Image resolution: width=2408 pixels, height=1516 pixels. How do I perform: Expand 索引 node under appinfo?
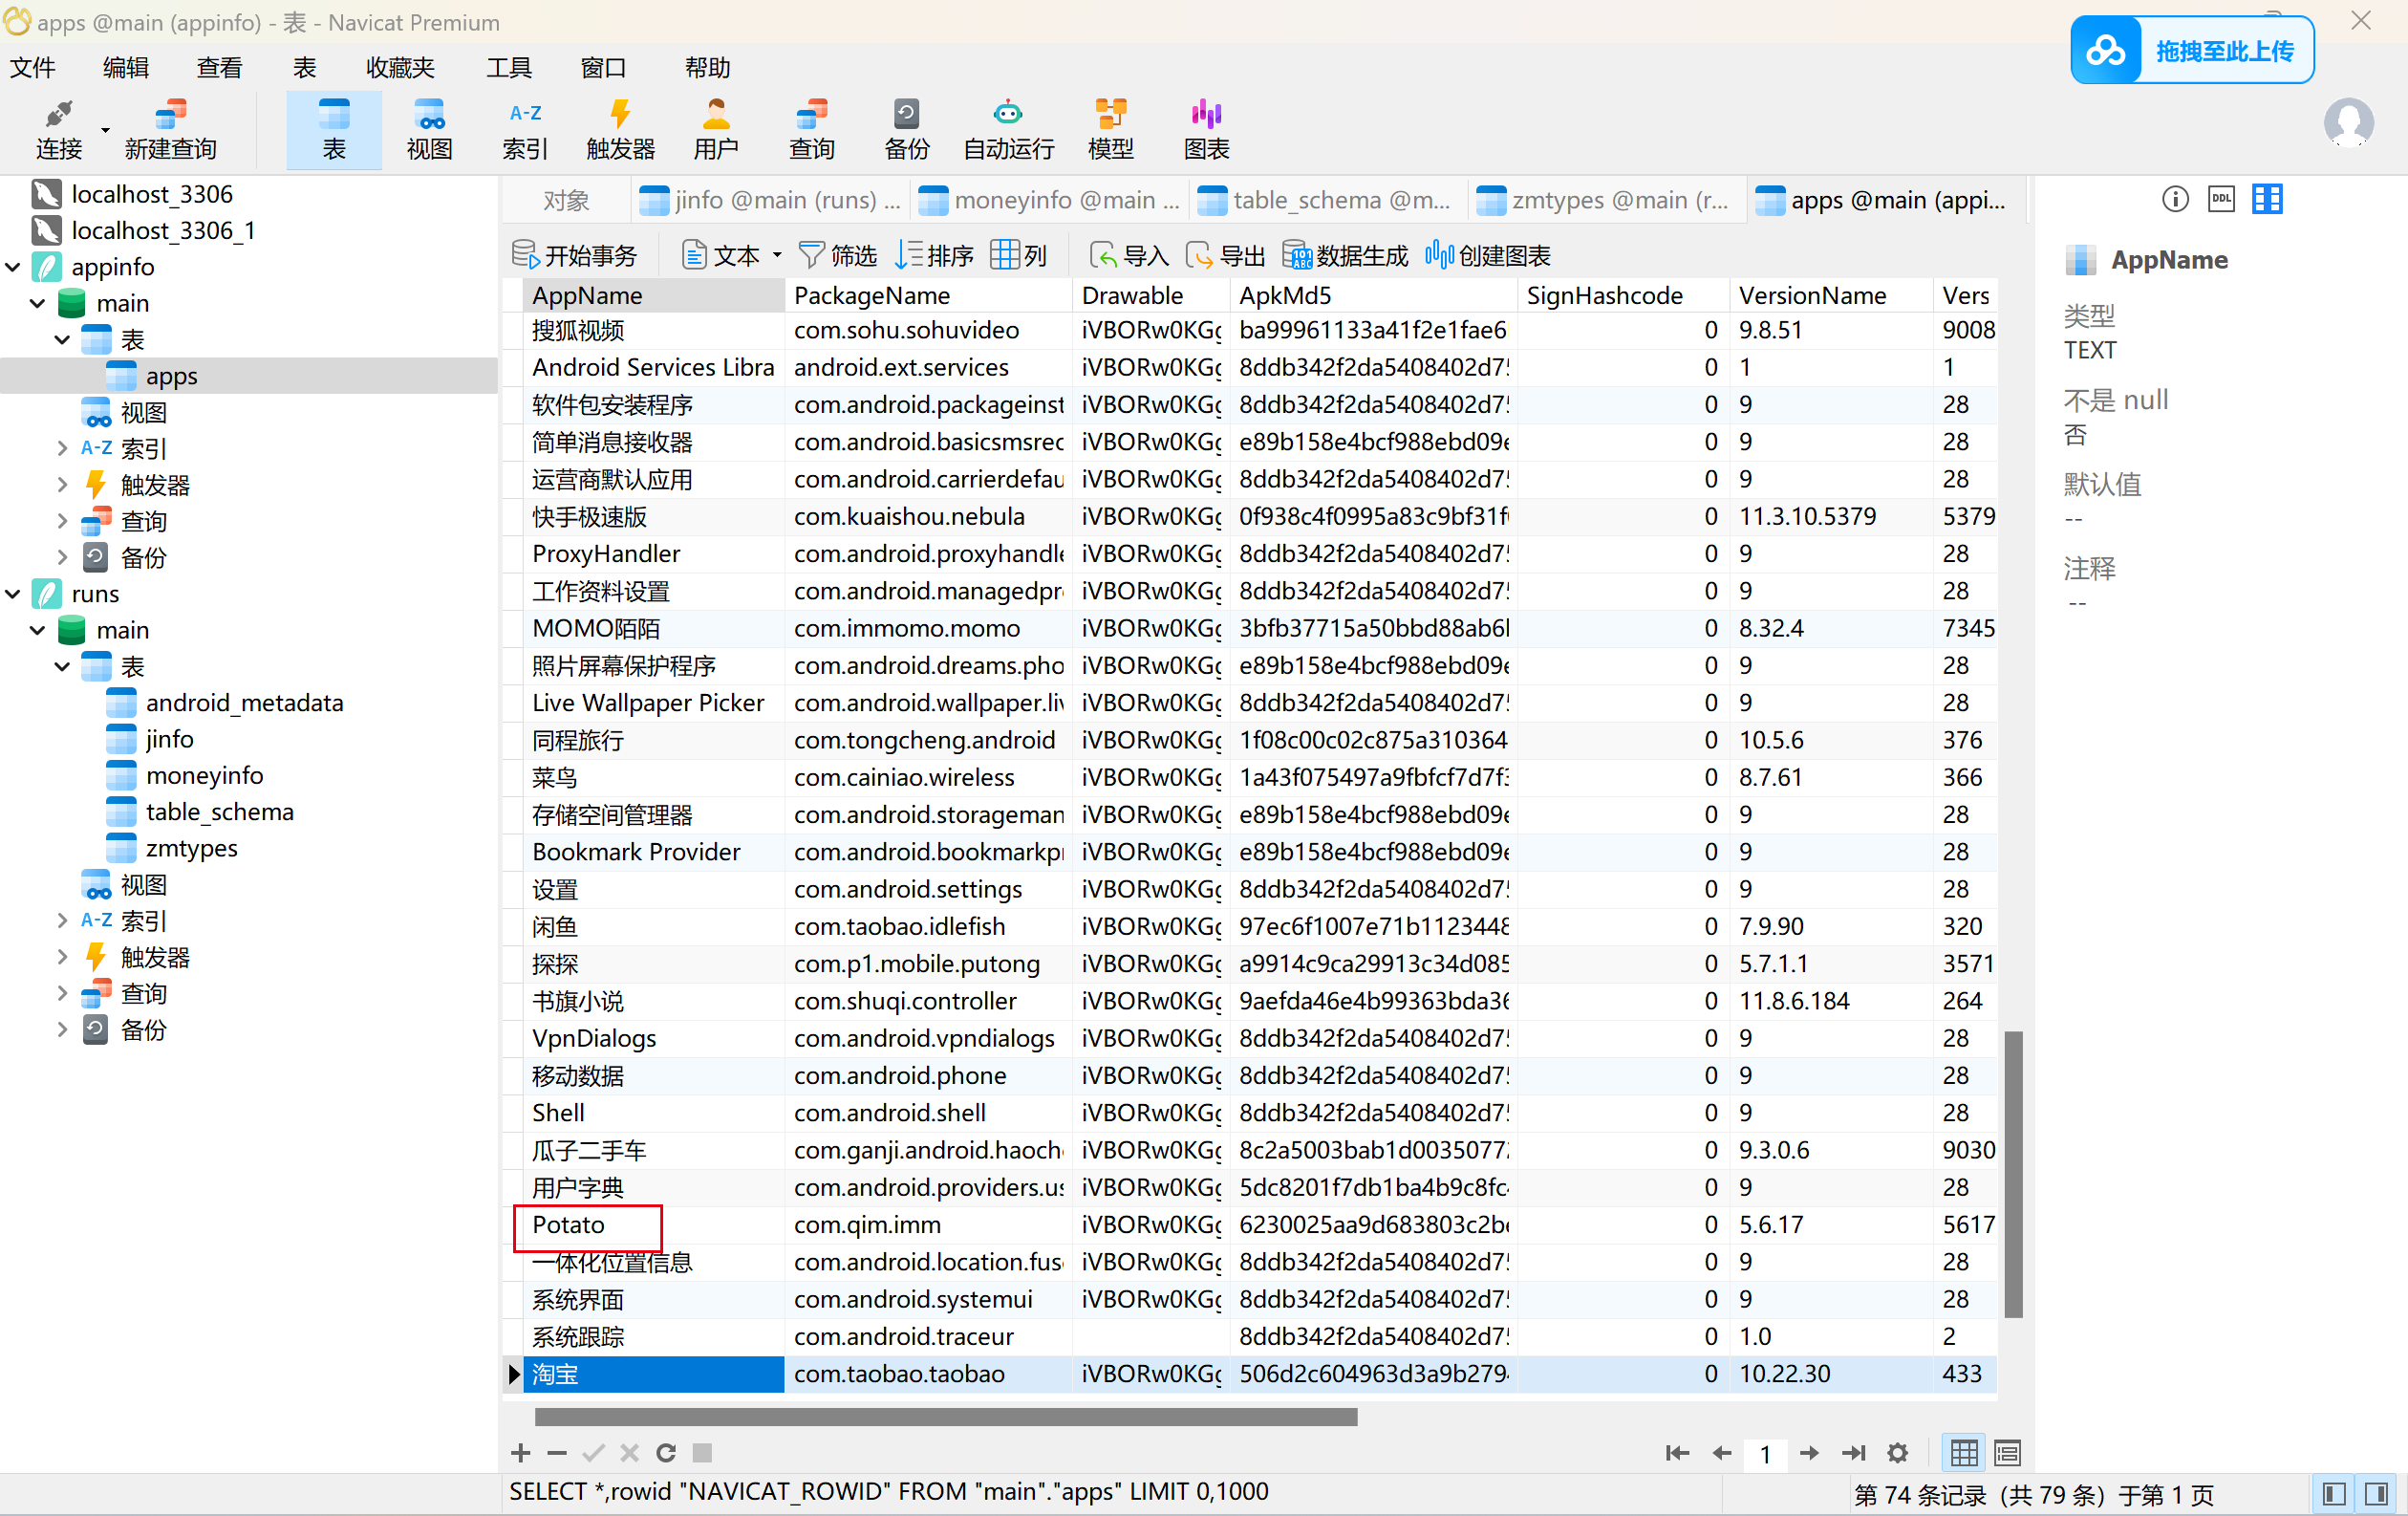(x=62, y=448)
